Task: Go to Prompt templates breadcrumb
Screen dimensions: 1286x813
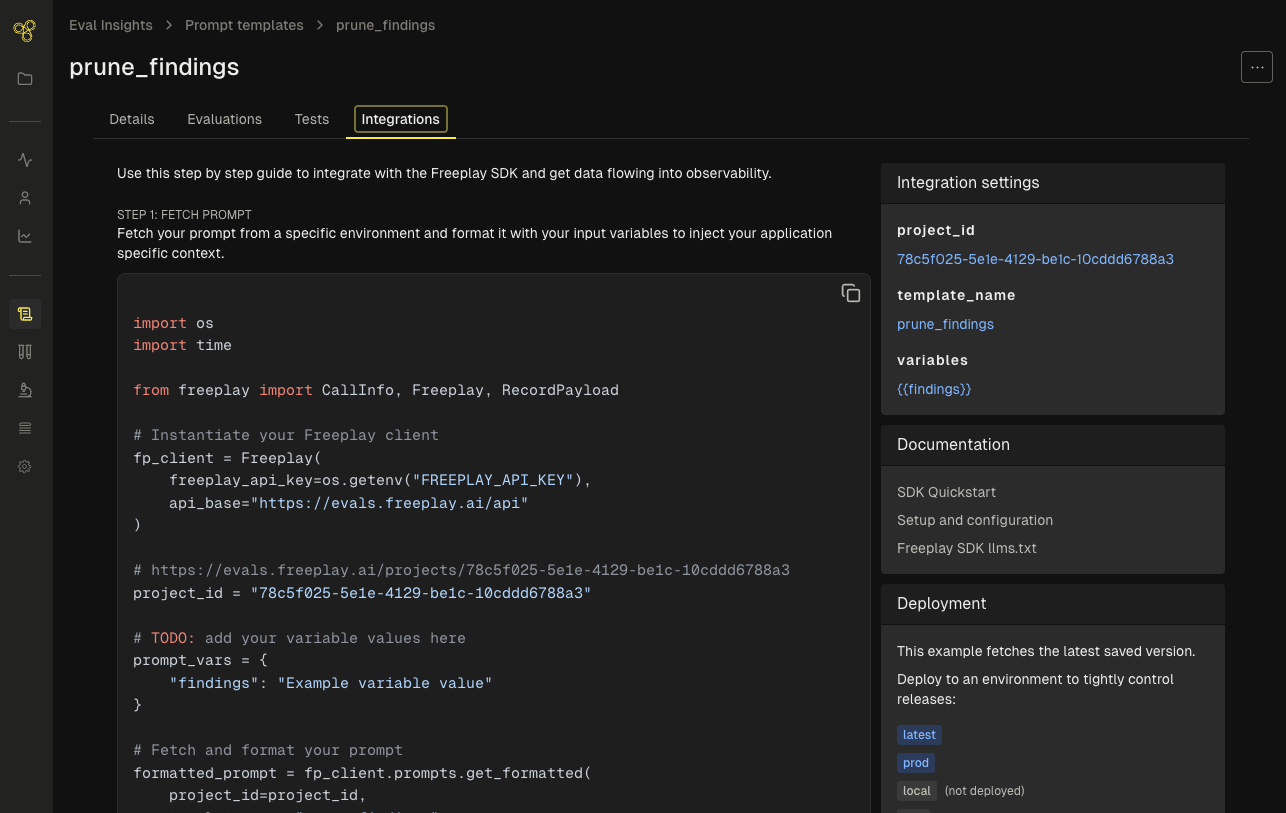Action: click(x=244, y=25)
